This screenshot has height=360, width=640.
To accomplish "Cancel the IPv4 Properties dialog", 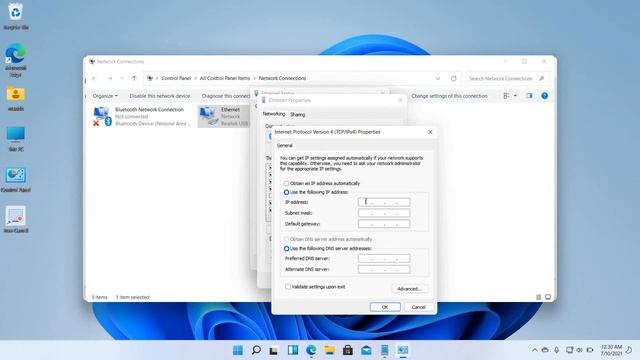I will click(x=418, y=307).
